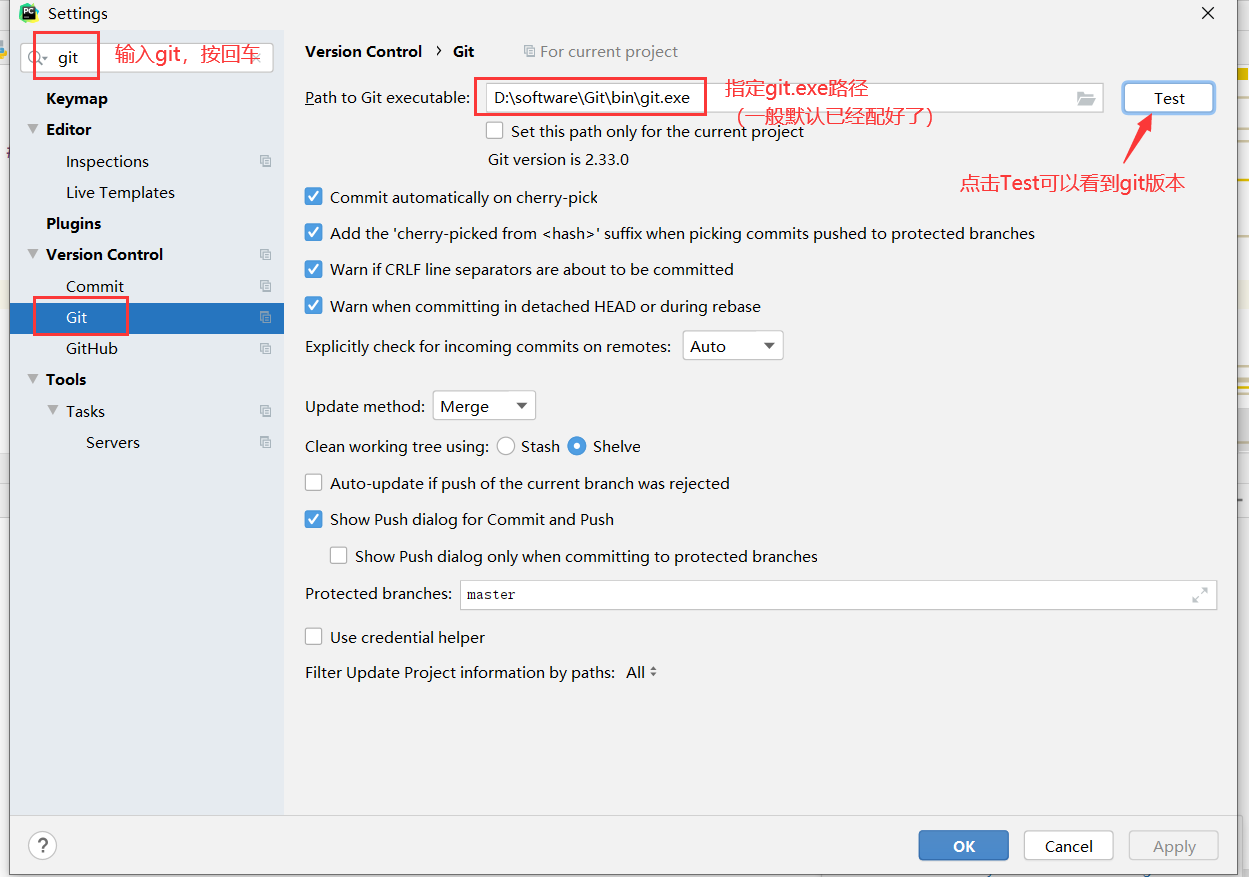
Task: Click the Apply button
Action: pyautogui.click(x=1174, y=846)
